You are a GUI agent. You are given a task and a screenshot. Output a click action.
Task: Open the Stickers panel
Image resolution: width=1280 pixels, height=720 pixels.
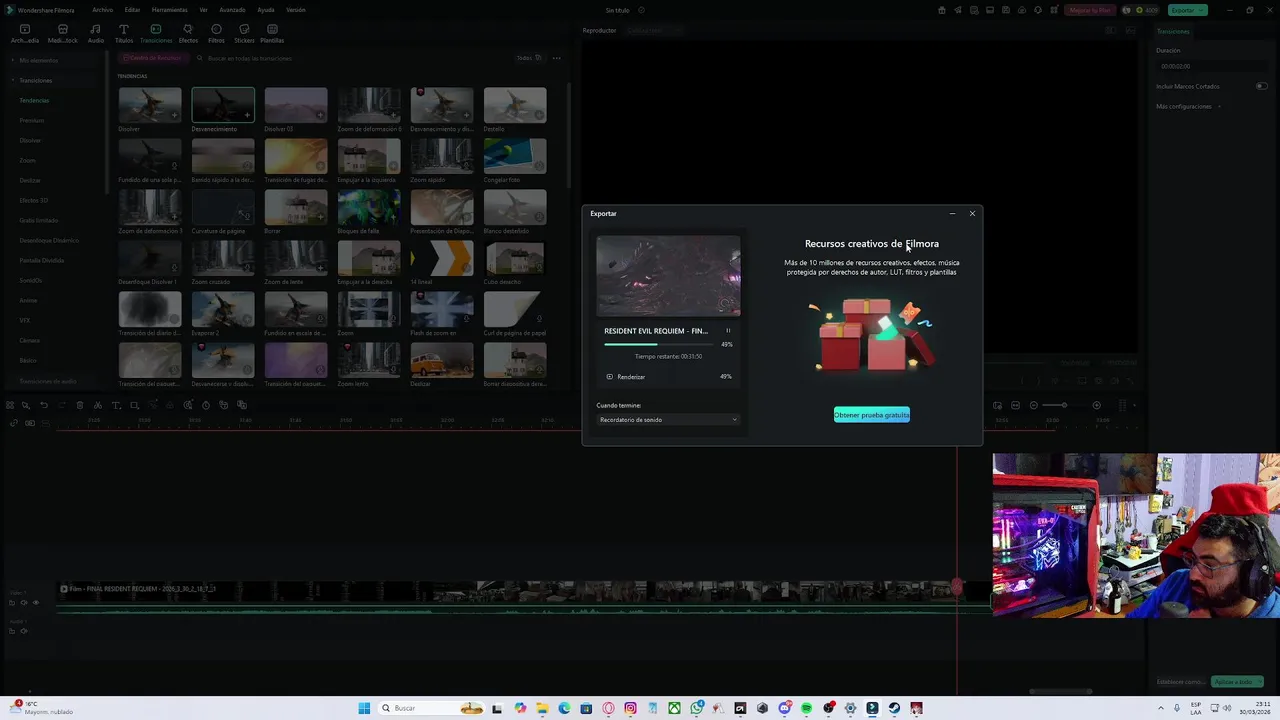(x=244, y=34)
